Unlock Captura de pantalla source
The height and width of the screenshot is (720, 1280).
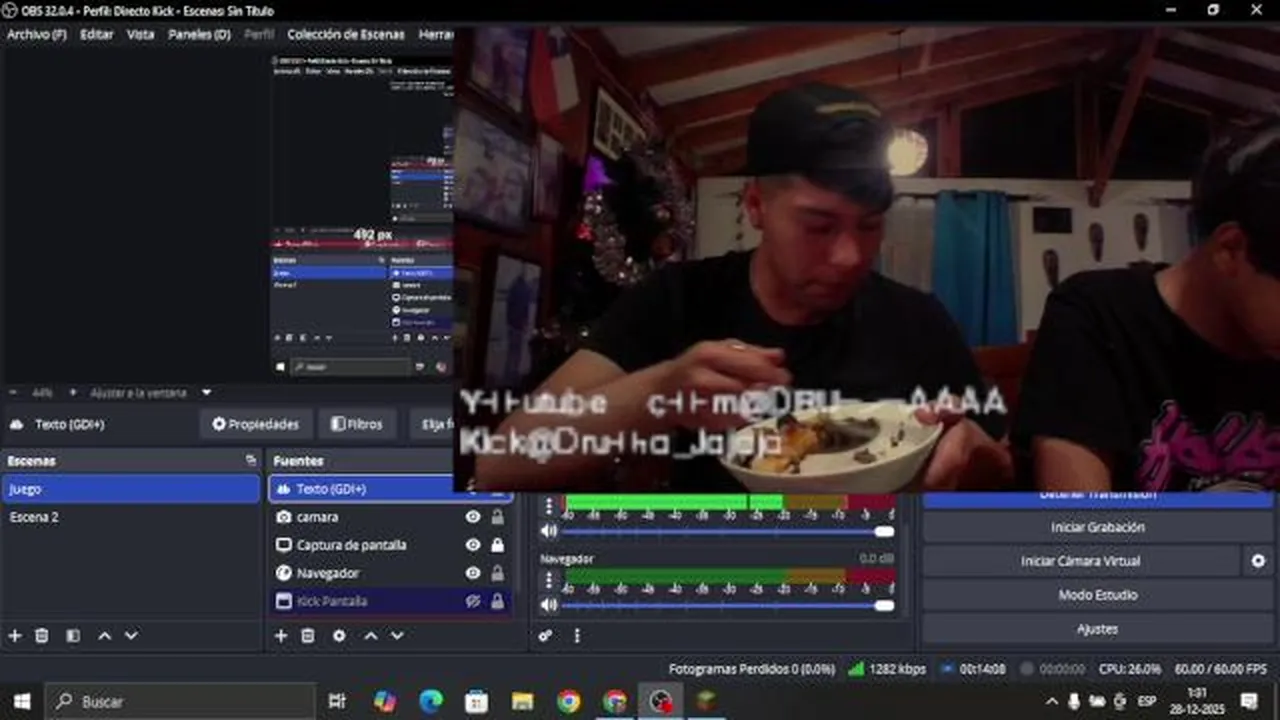click(497, 545)
